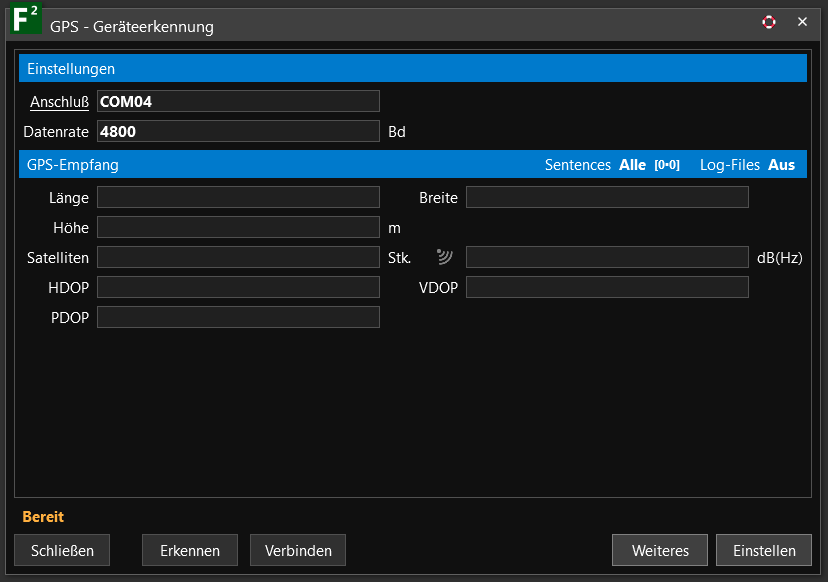This screenshot has height=582, width=828.
Task: Click the dB(Hz) signal strength field
Action: pos(607,257)
